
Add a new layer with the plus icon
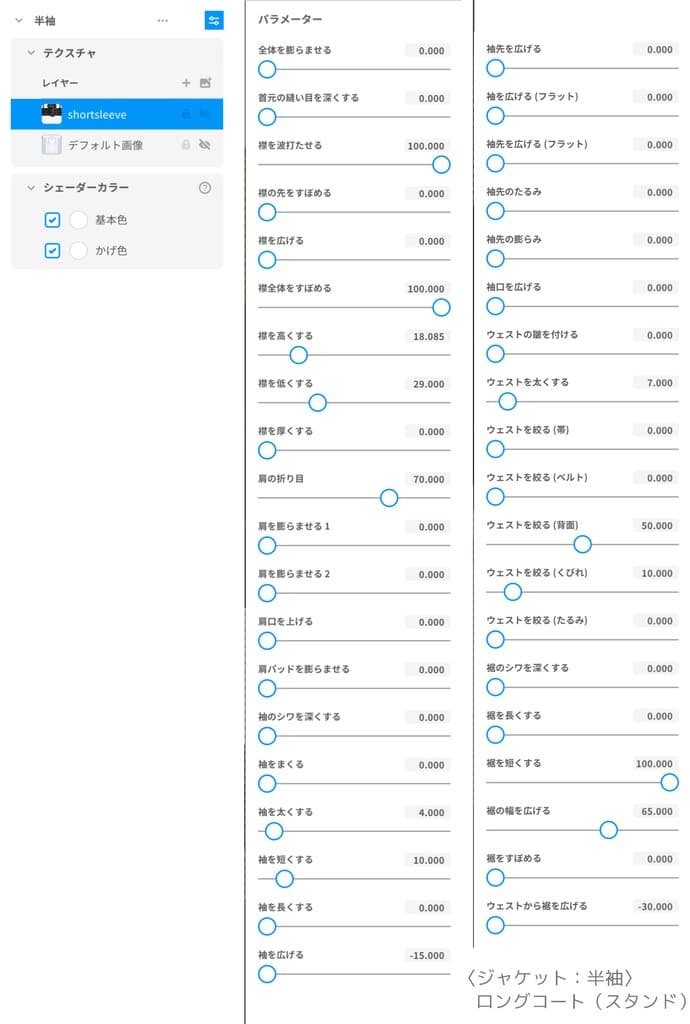(186, 83)
